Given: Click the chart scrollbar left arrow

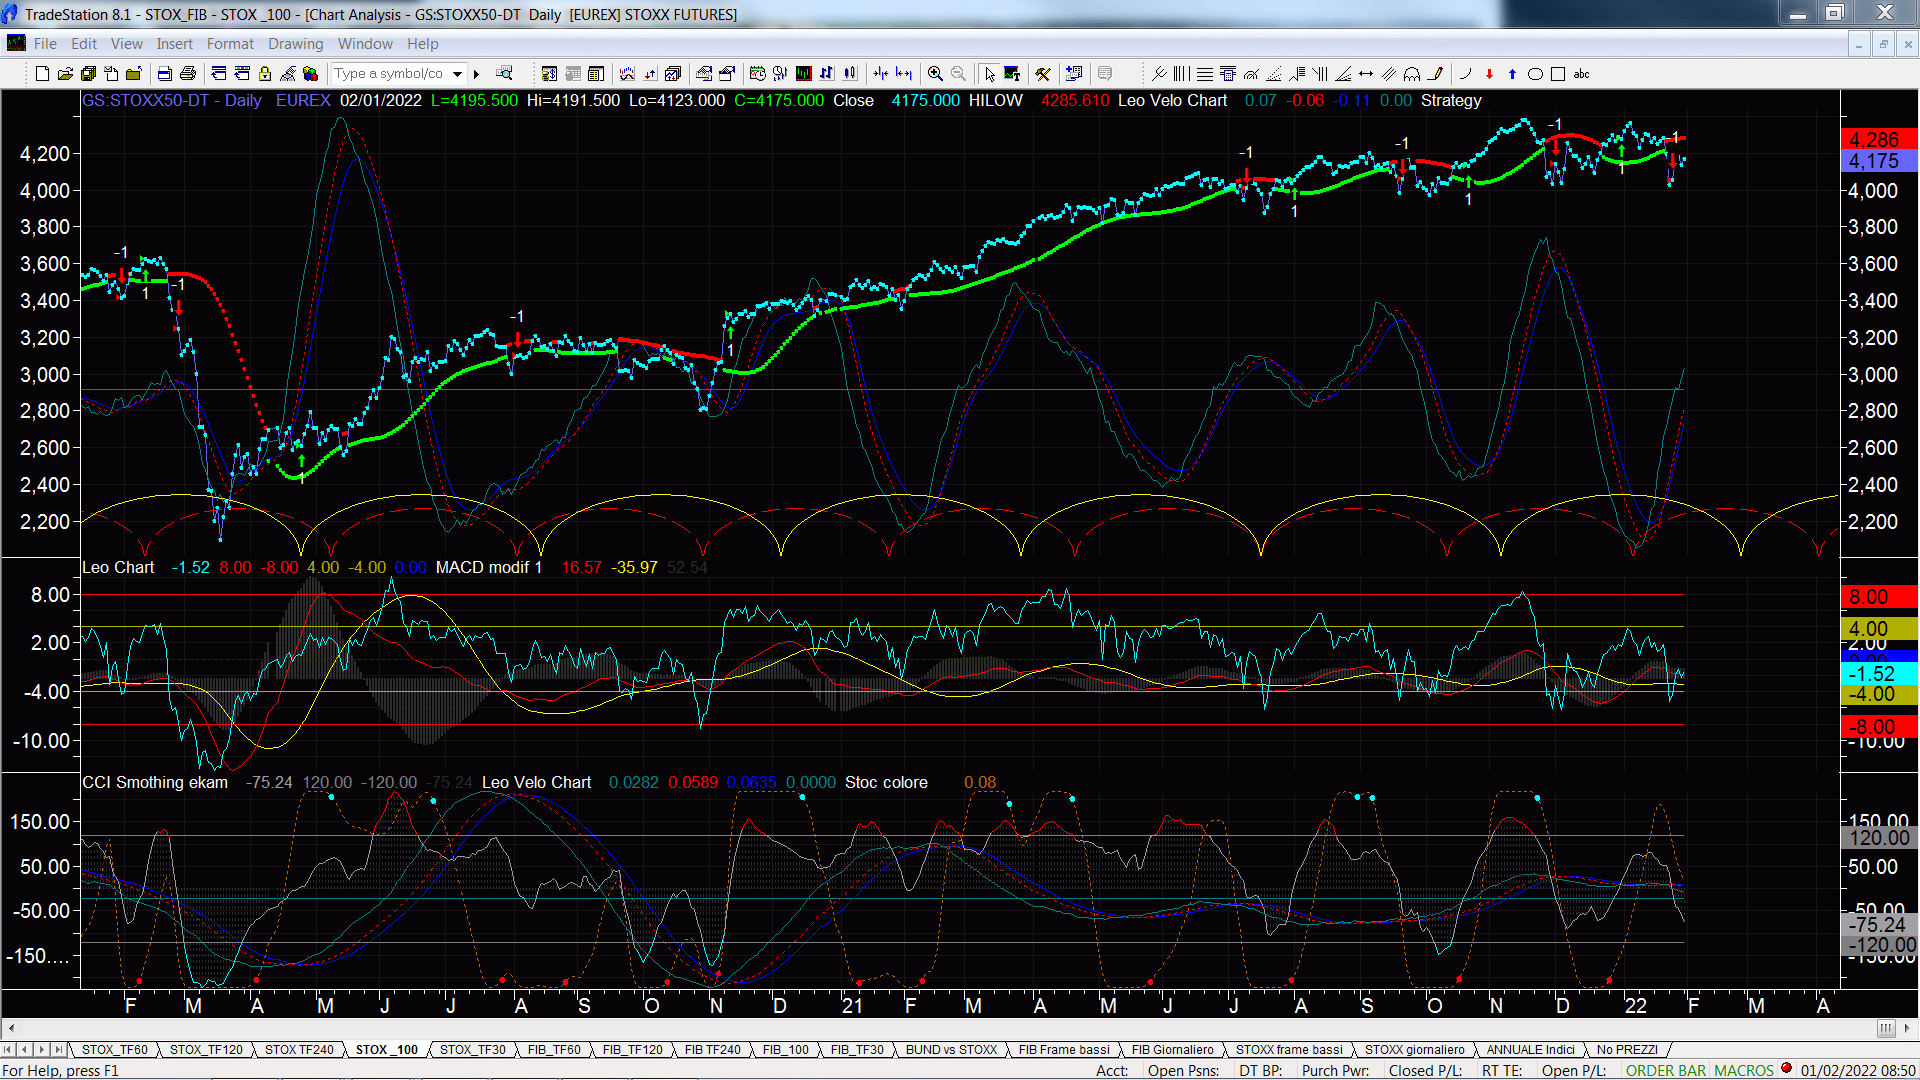Looking at the screenshot, I should 11,1028.
